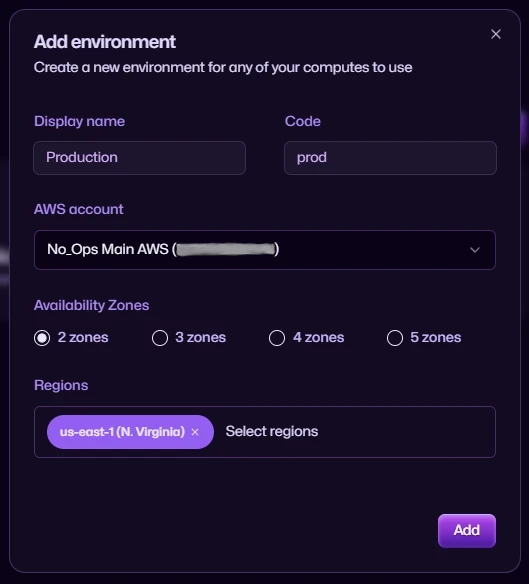Focus the Display name input field
Image resolution: width=529 pixels, height=584 pixels.
(139, 158)
